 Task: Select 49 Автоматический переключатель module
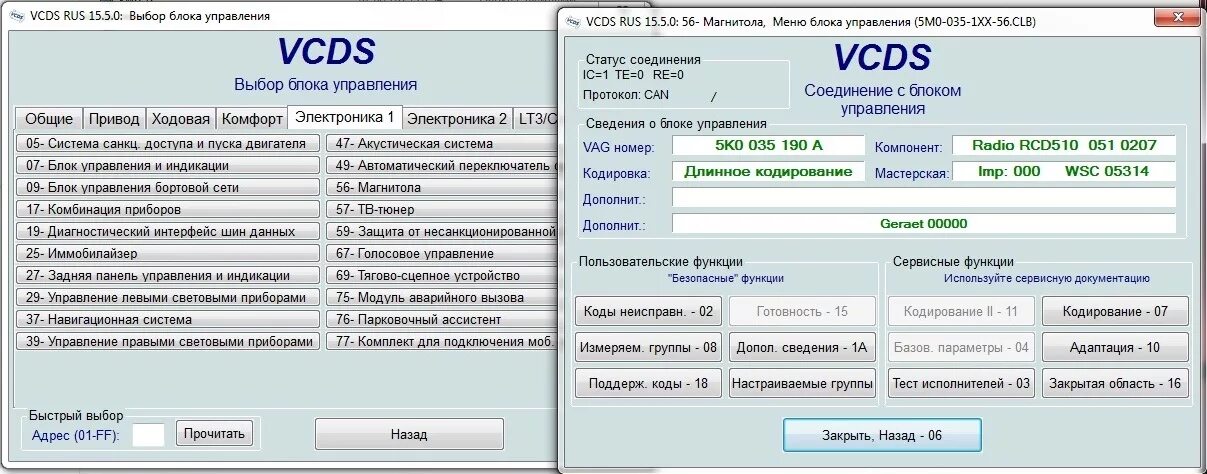pyautogui.click(x=442, y=165)
